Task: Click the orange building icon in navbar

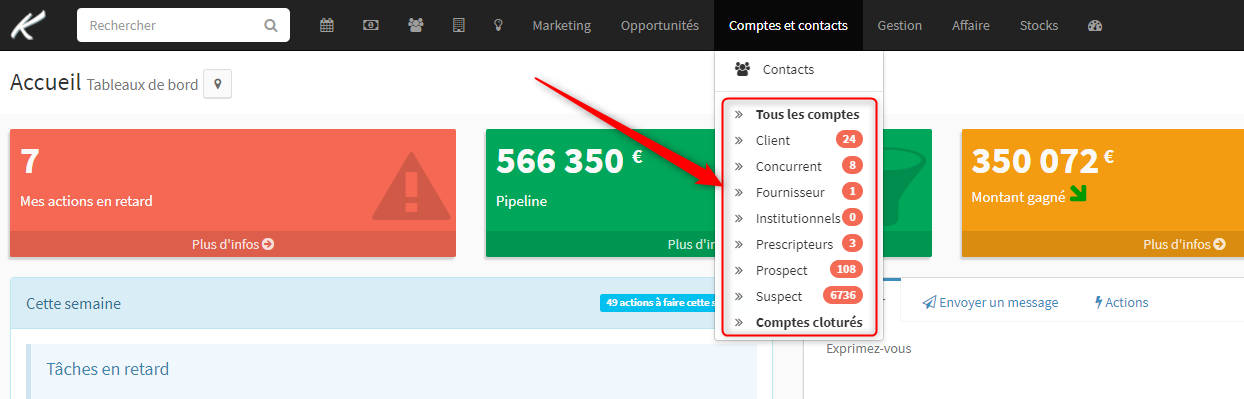Action: [459, 26]
